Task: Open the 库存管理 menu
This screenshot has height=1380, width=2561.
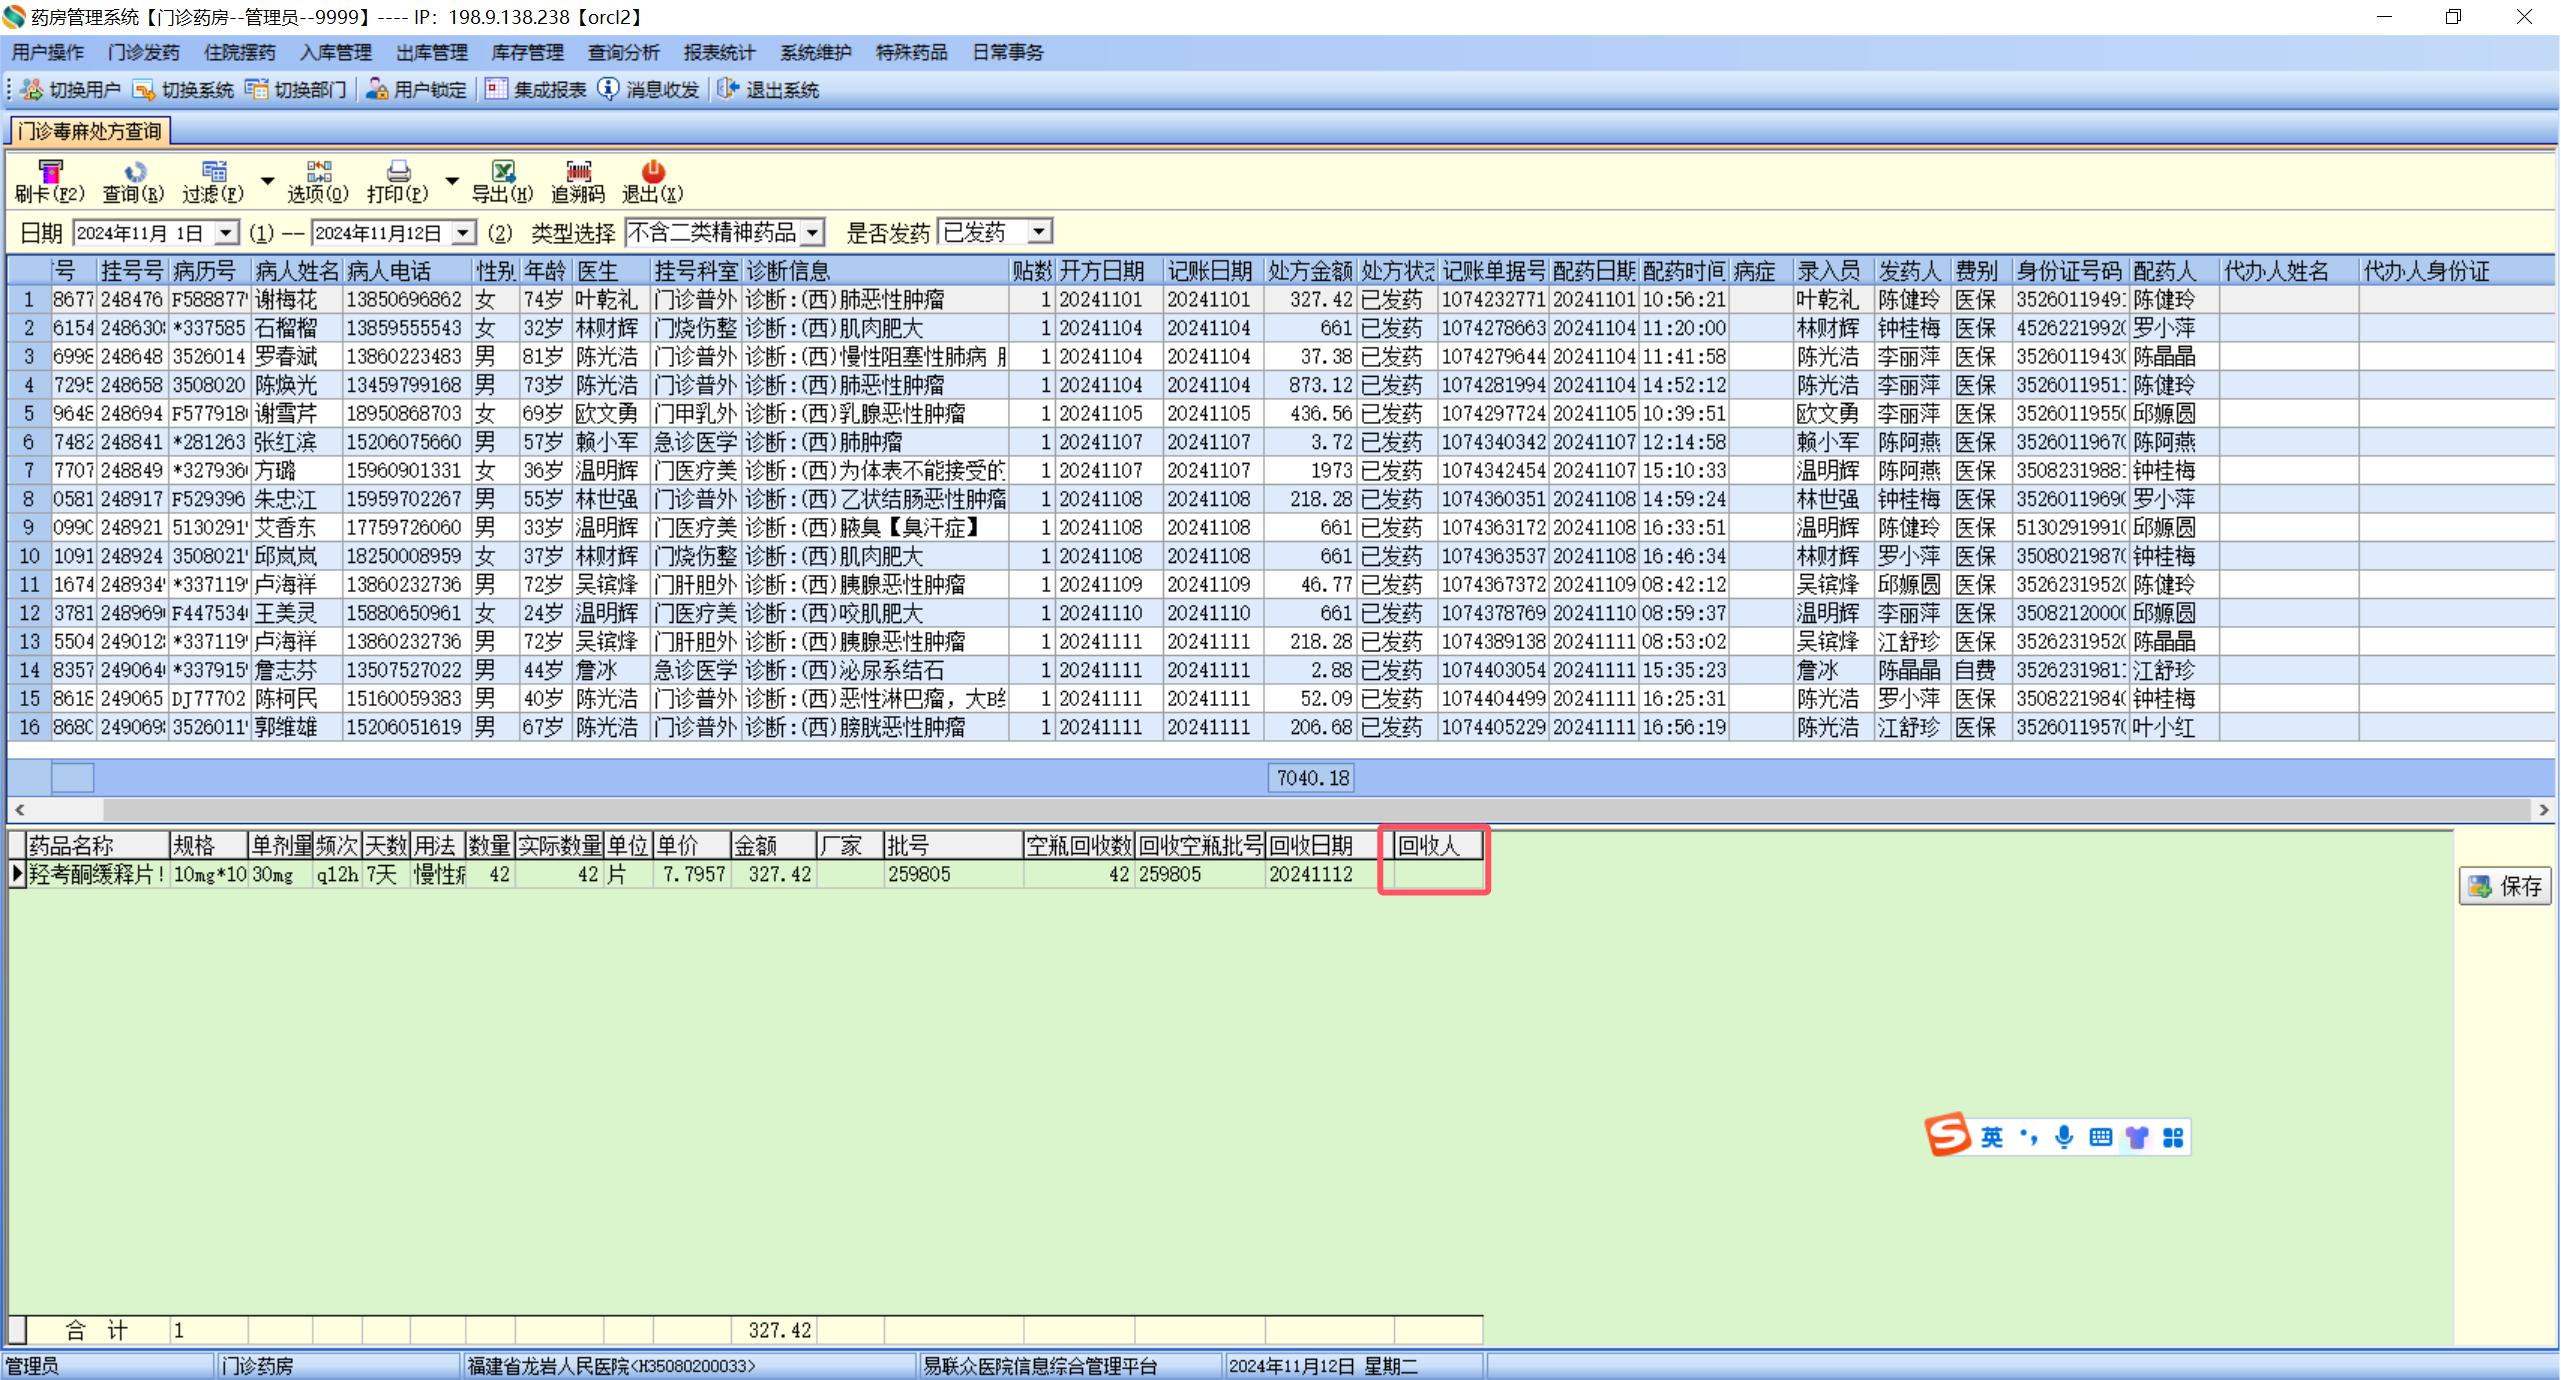Action: pyautogui.click(x=527, y=52)
